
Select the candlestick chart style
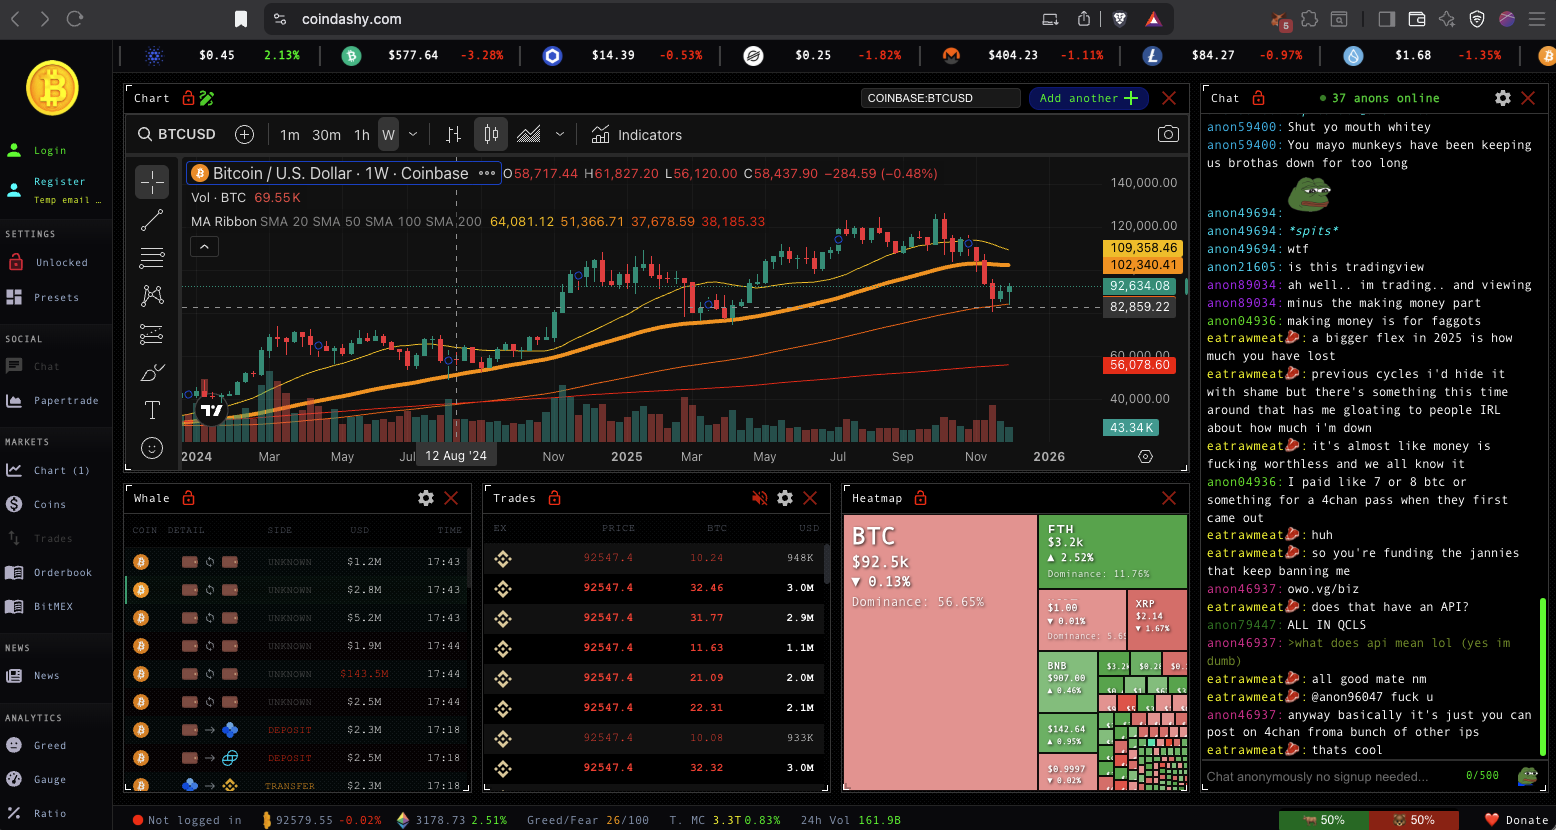click(491, 134)
